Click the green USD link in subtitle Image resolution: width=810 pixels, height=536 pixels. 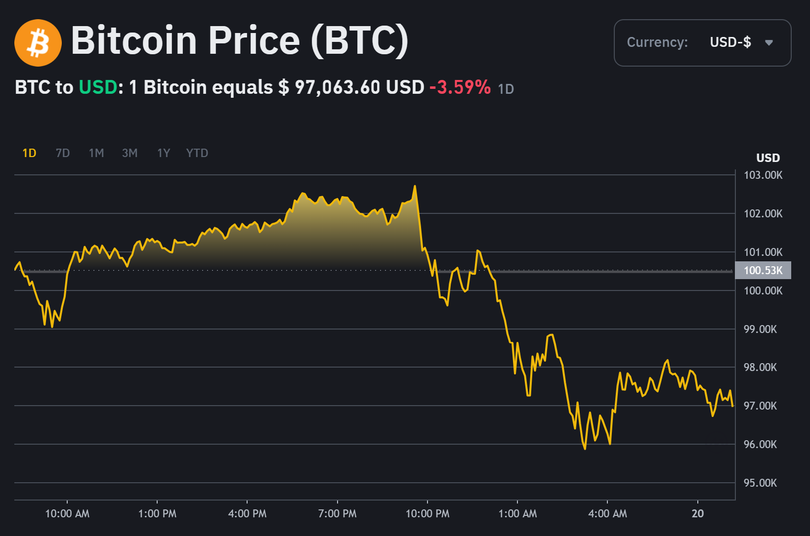[x=96, y=87]
